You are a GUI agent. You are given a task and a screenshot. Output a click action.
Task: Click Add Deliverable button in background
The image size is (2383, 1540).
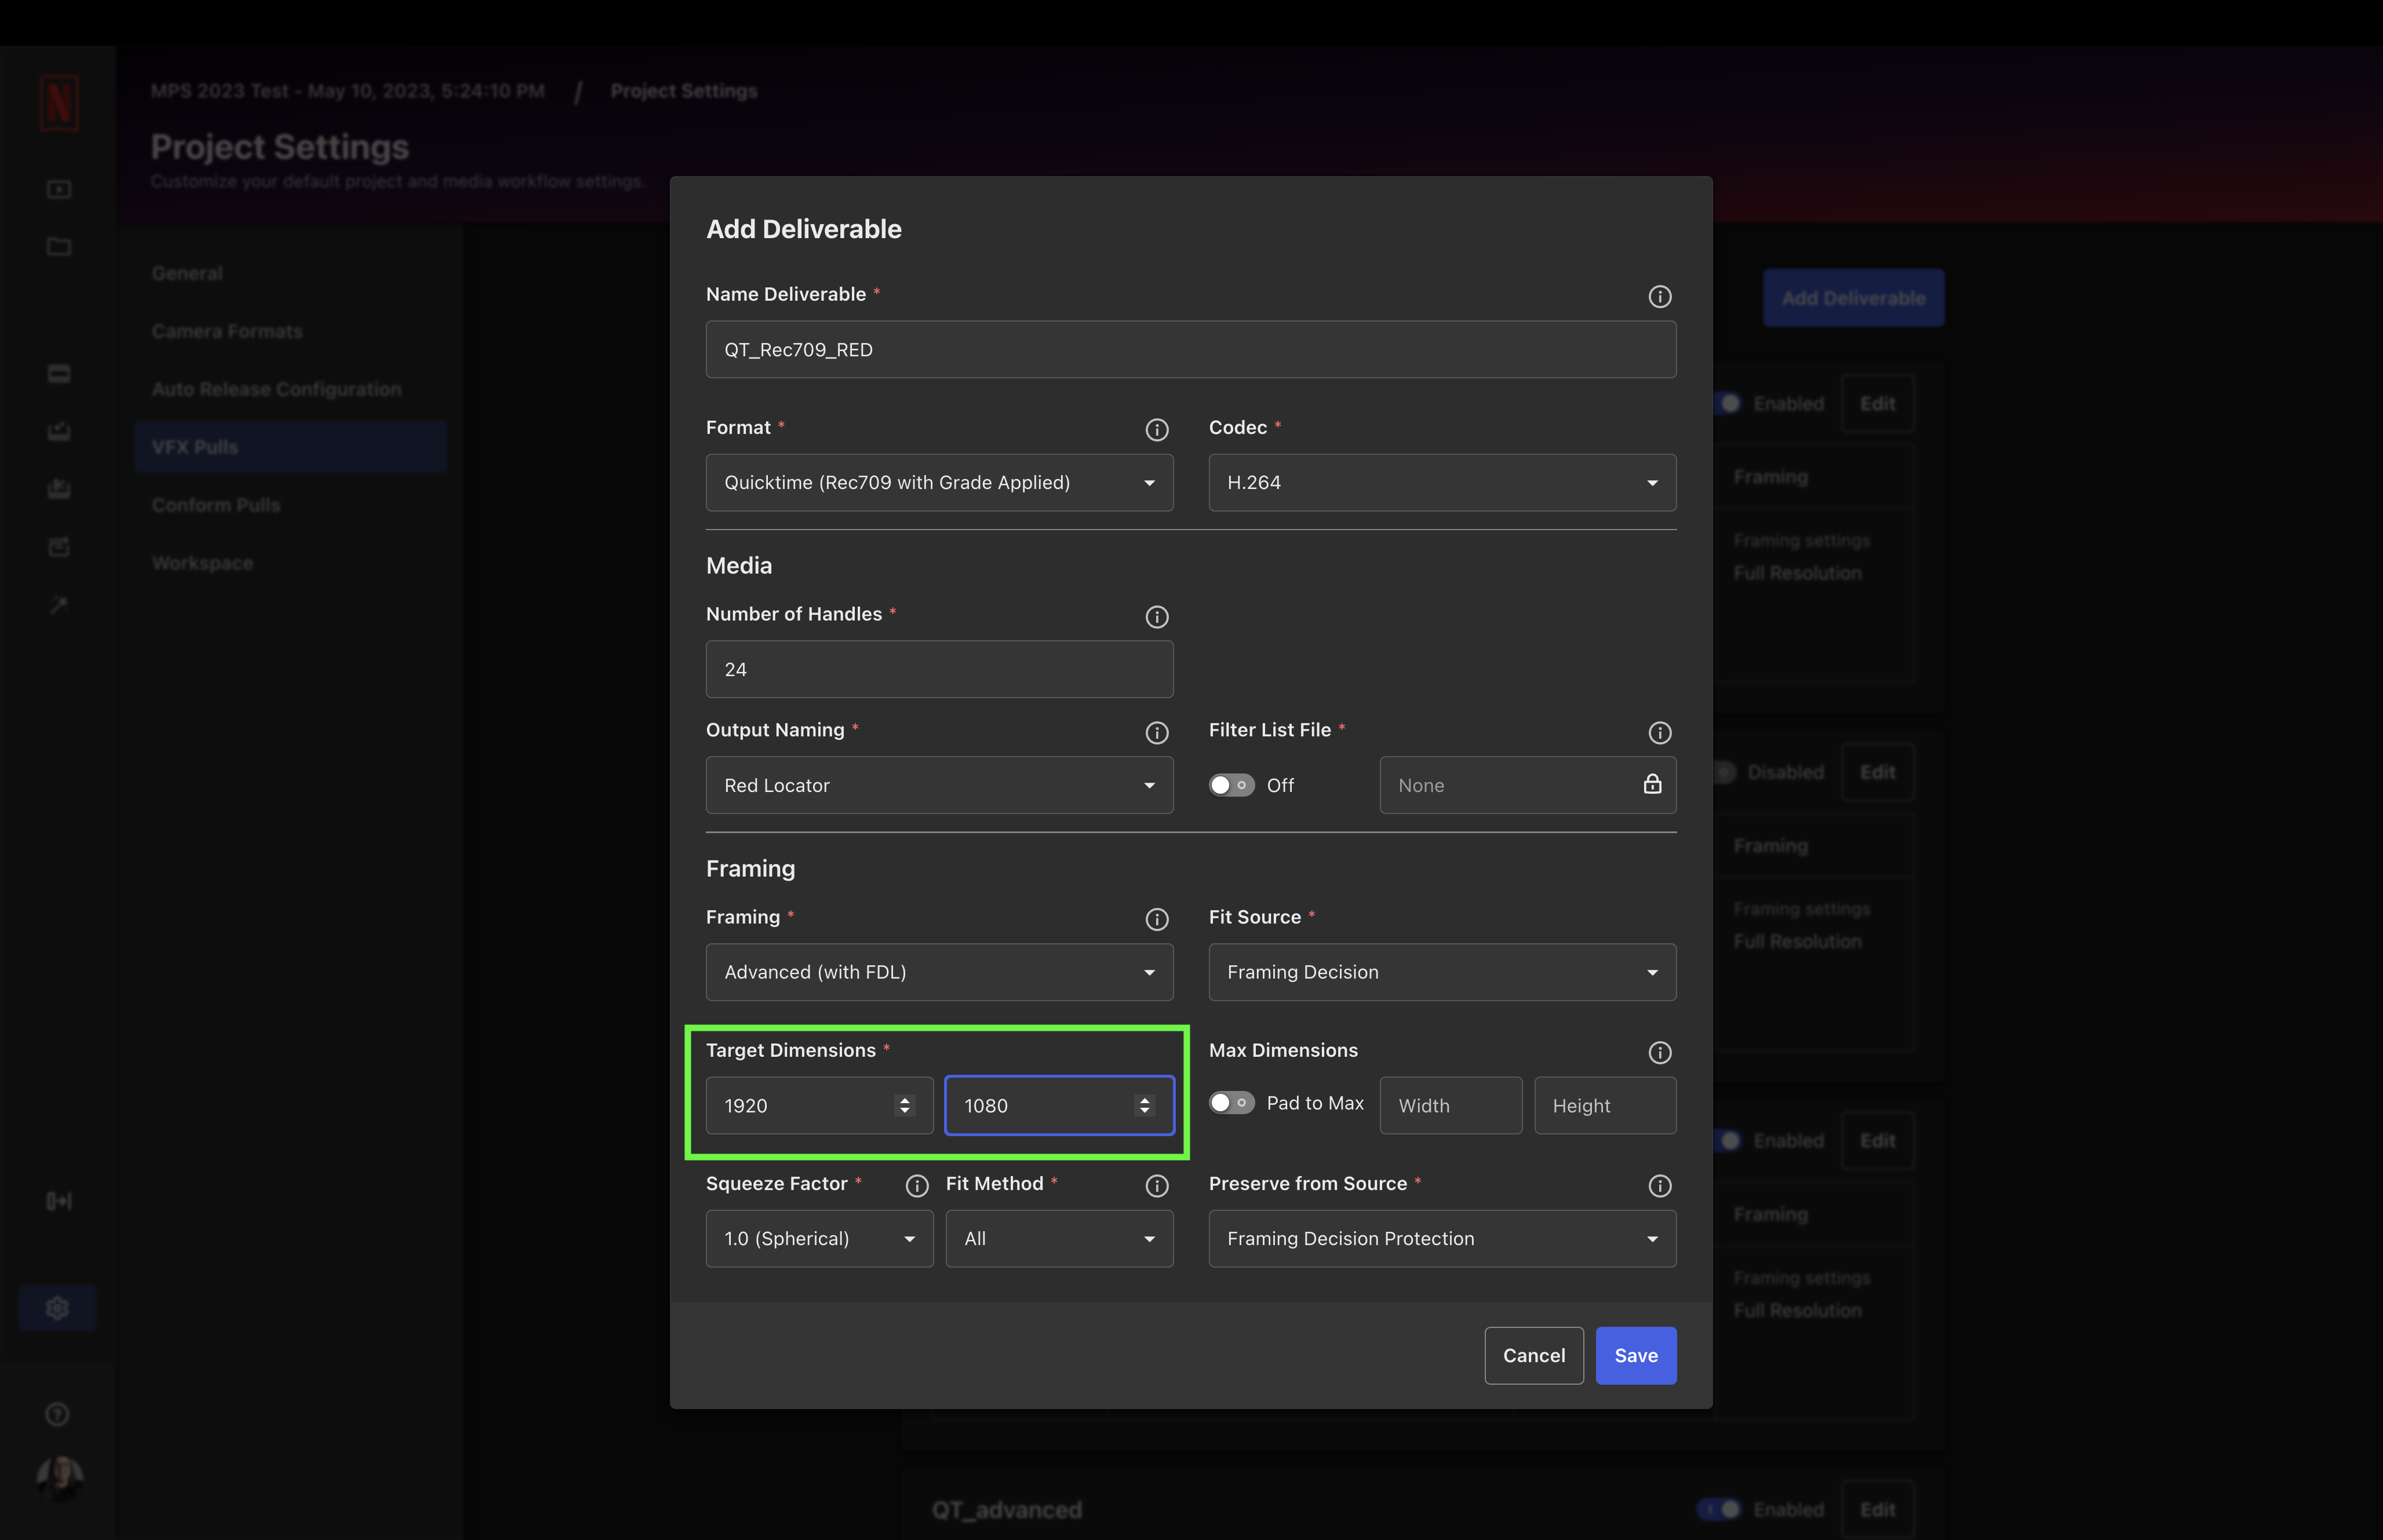1853,298
